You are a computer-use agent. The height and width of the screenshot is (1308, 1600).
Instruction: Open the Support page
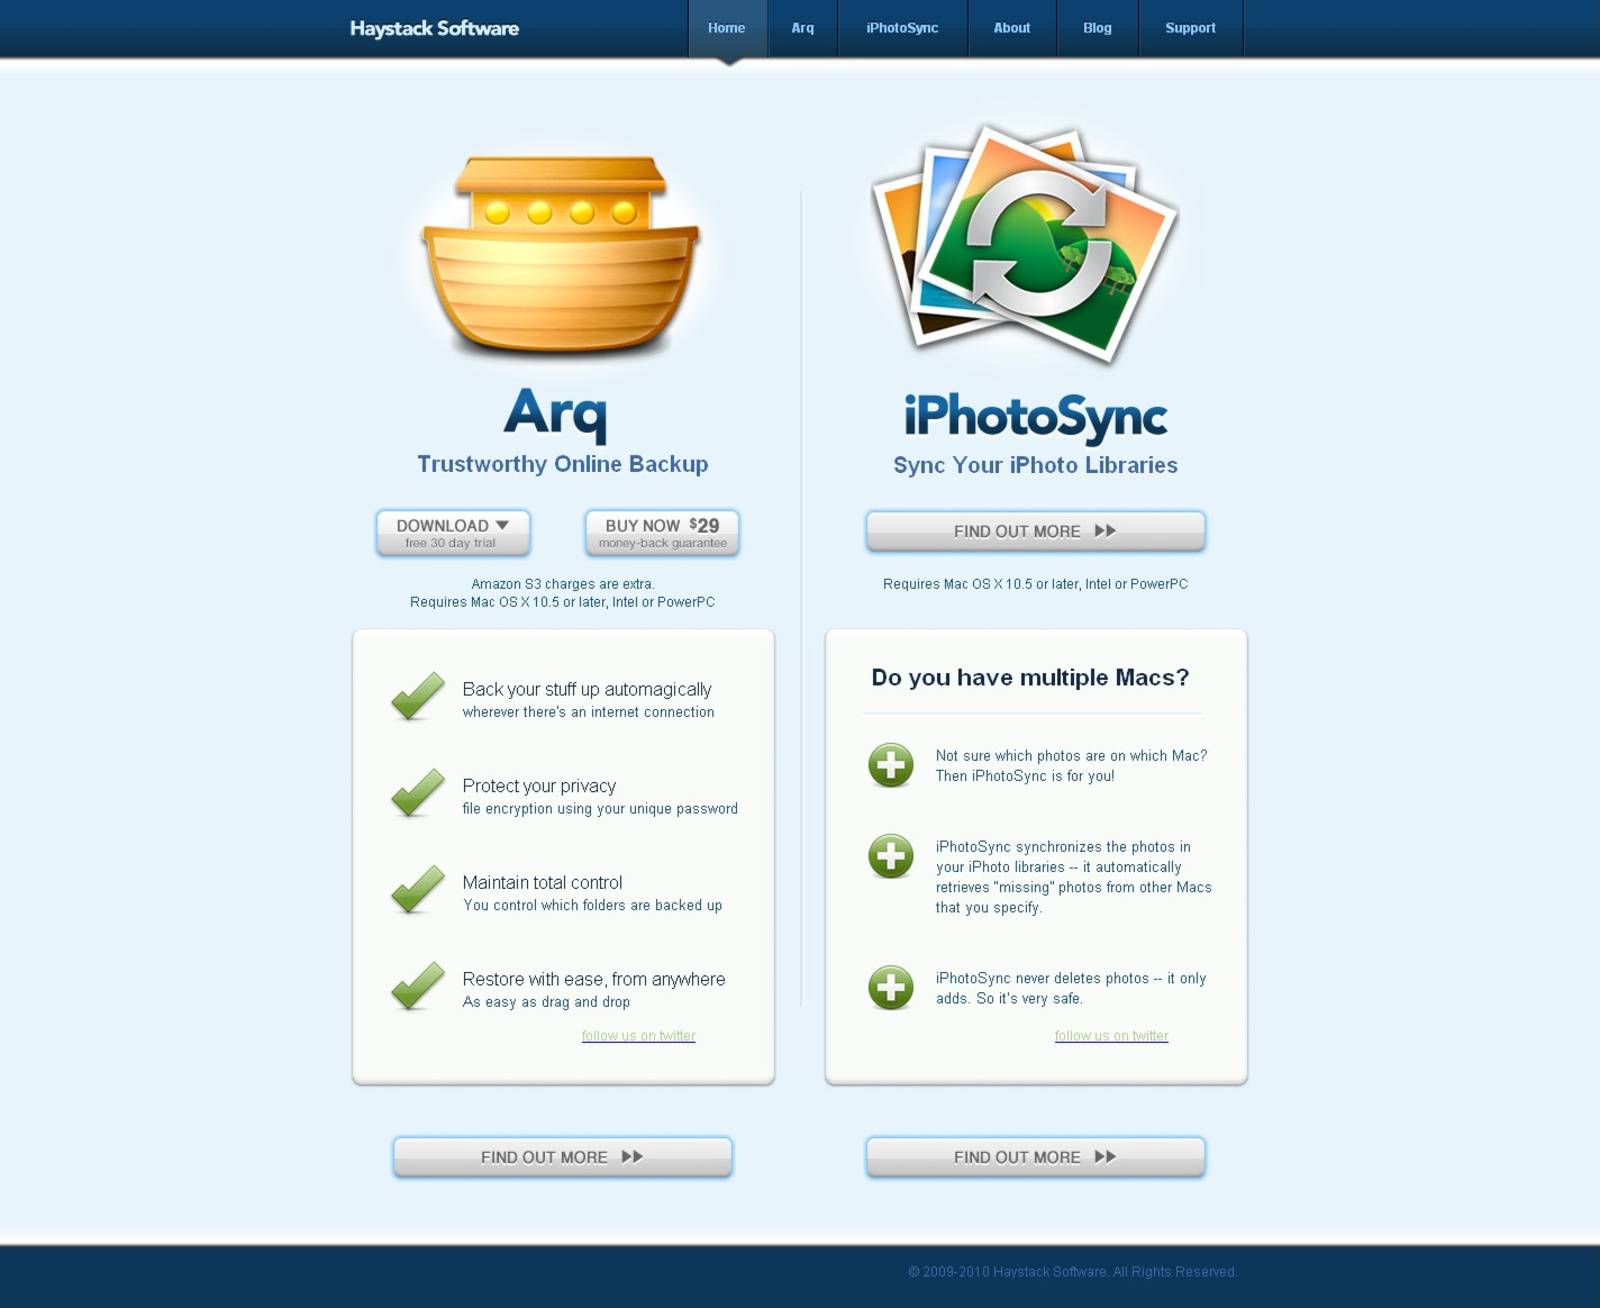point(1189,28)
